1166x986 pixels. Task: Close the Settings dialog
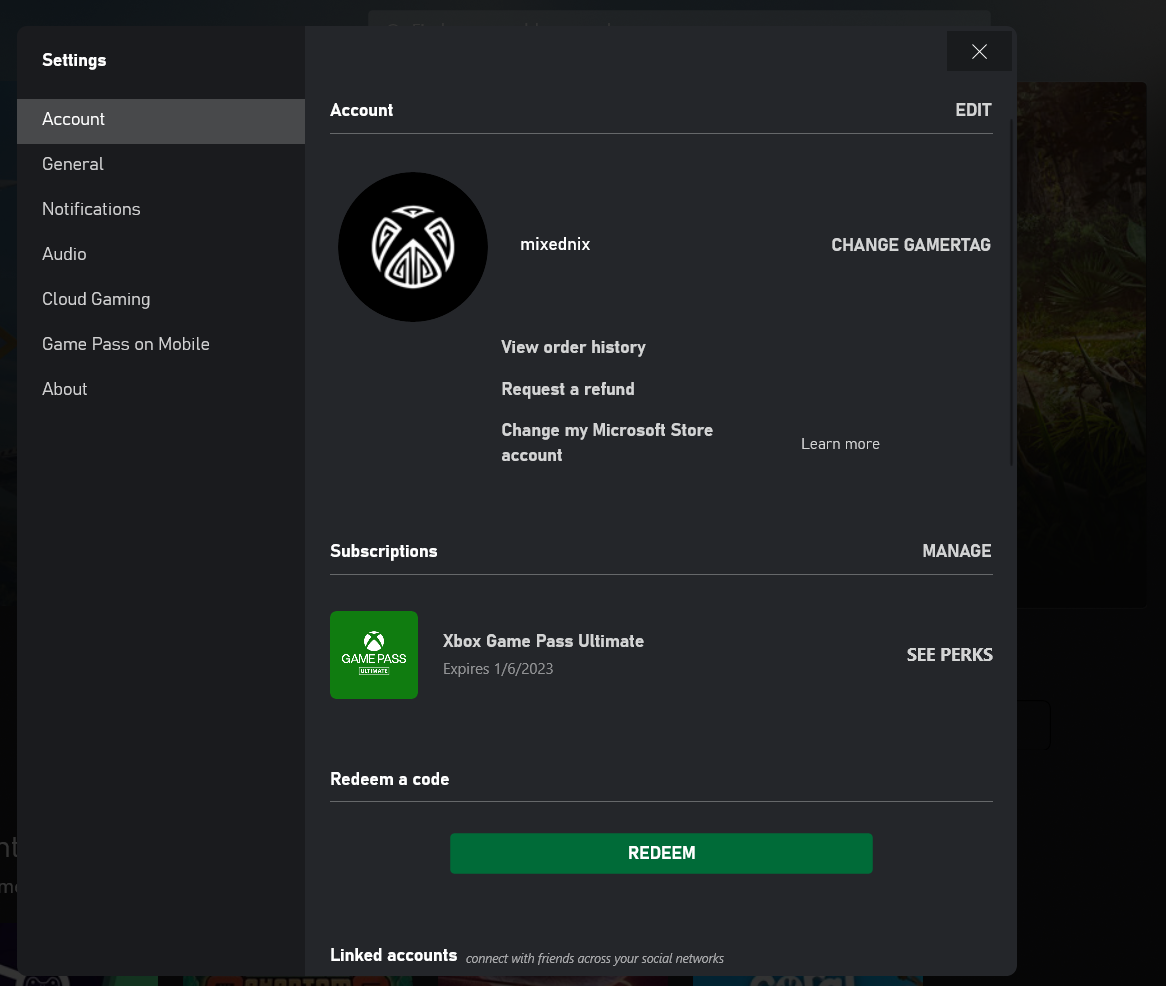click(979, 51)
